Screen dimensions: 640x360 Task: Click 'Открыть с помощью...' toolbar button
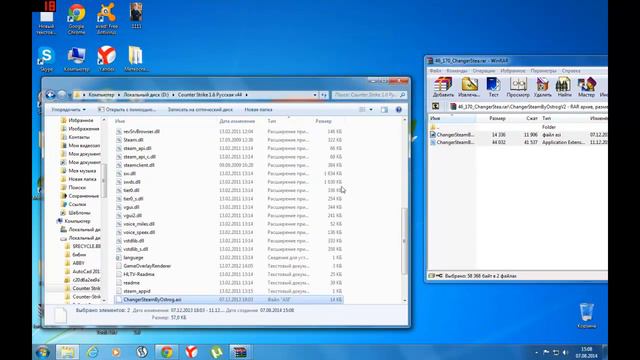(127, 109)
